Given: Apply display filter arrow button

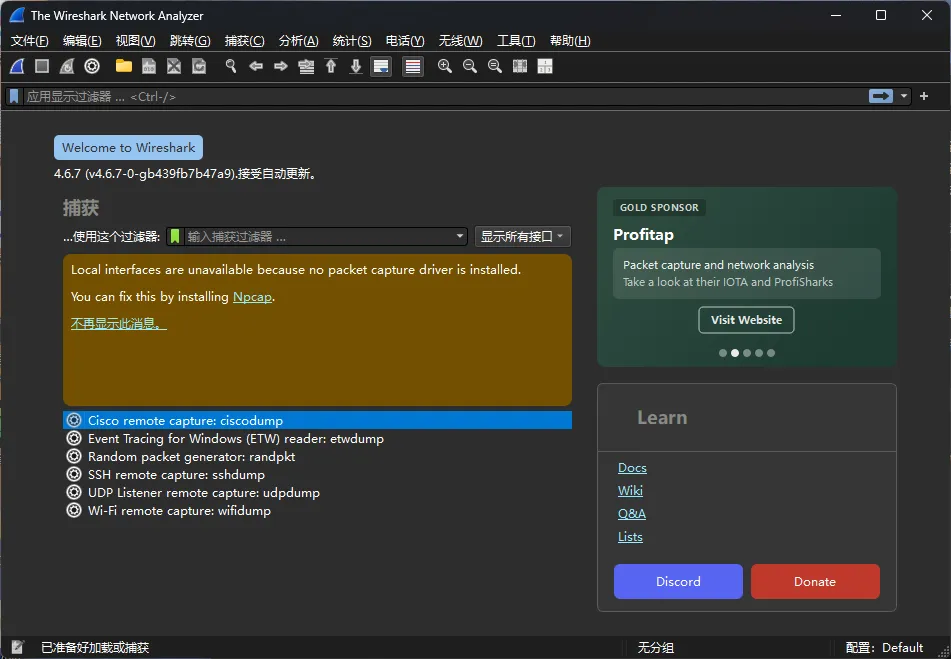Looking at the screenshot, I should click(881, 96).
